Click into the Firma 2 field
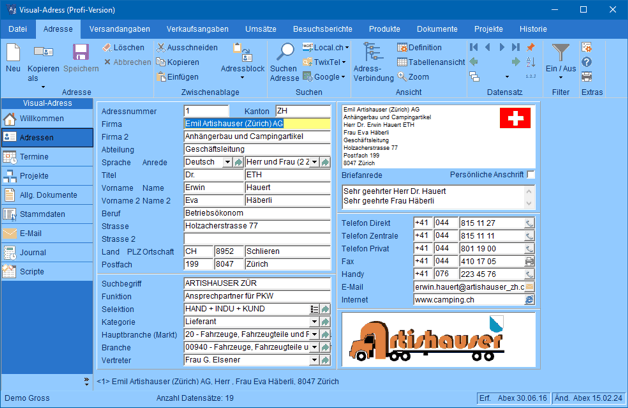The height and width of the screenshot is (408, 628). pos(257,137)
